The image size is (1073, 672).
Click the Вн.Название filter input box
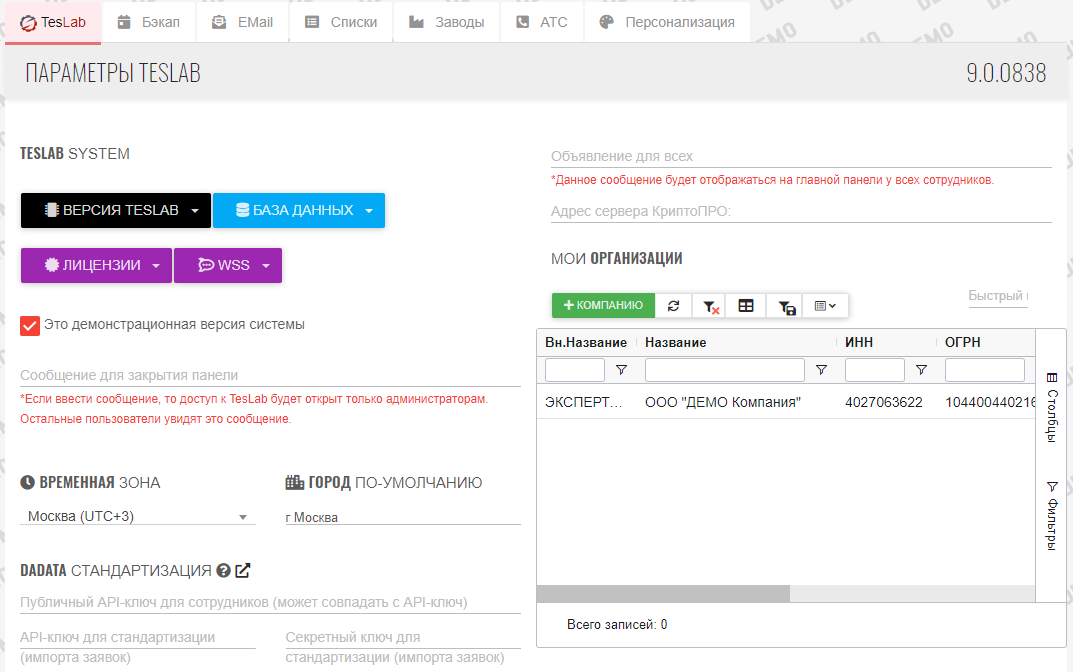point(575,370)
